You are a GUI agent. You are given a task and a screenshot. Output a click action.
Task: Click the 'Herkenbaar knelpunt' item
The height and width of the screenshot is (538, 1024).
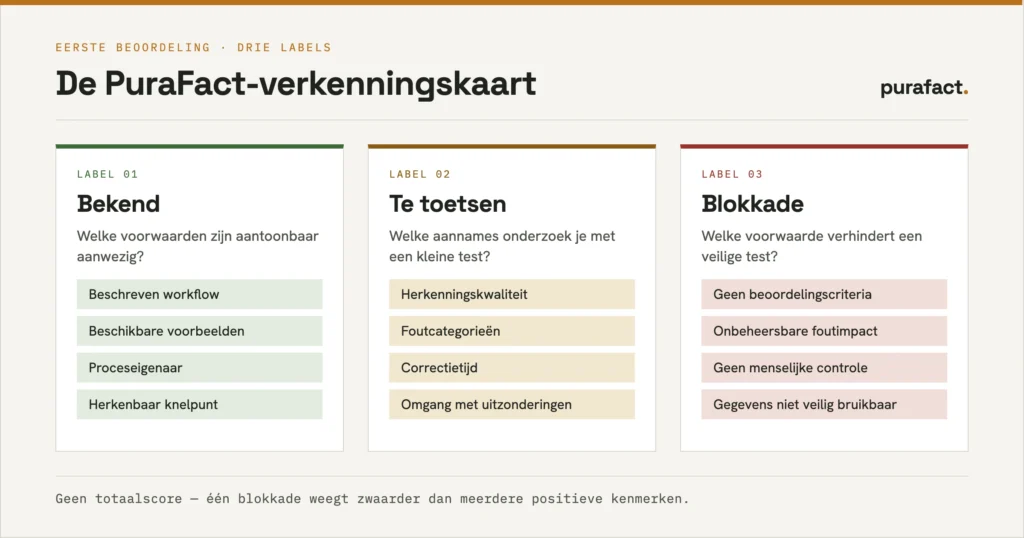pos(199,404)
